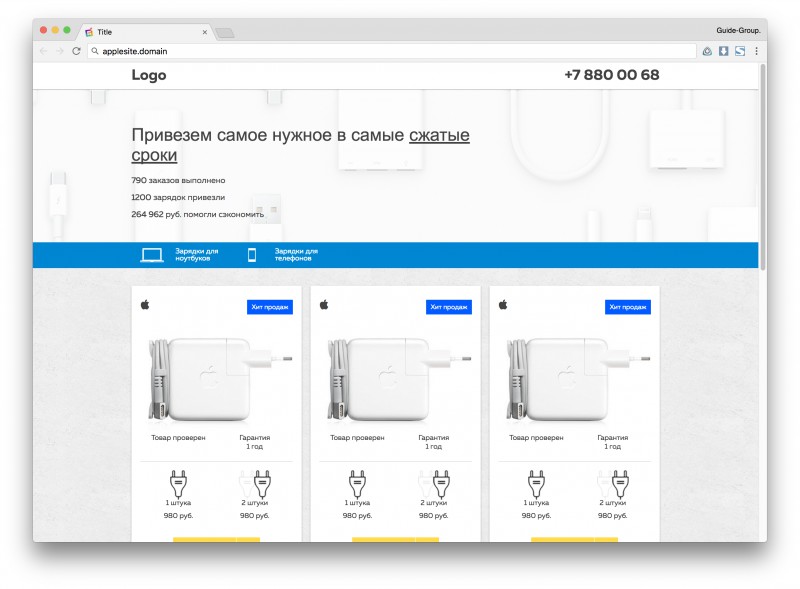
Task: Click the laptop icon in blue bar
Action: (152, 255)
